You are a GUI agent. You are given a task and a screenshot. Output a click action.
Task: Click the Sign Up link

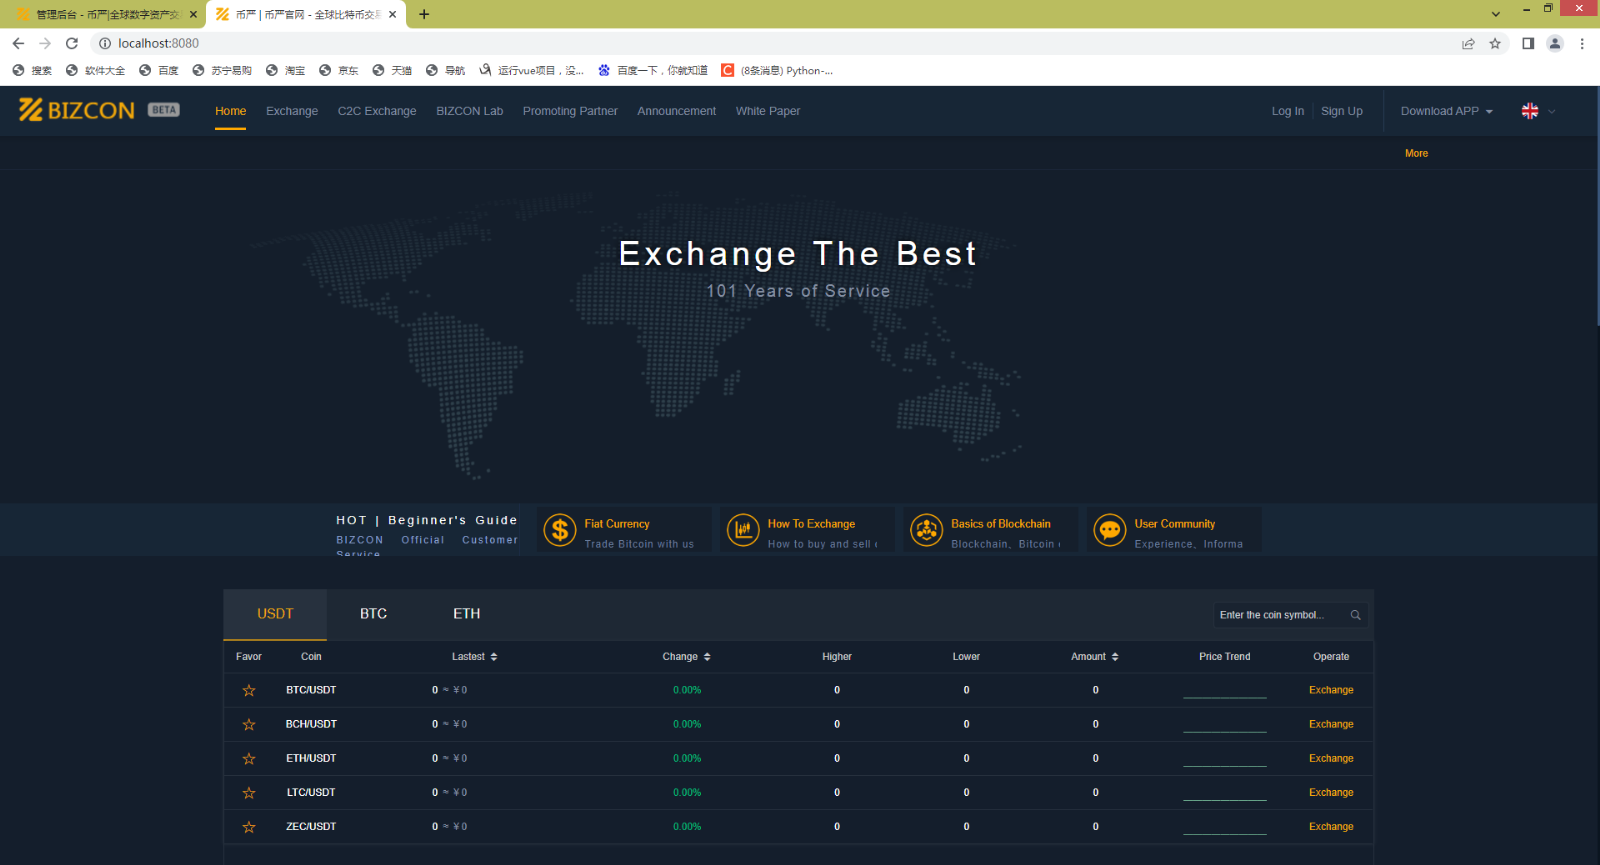[1341, 111]
